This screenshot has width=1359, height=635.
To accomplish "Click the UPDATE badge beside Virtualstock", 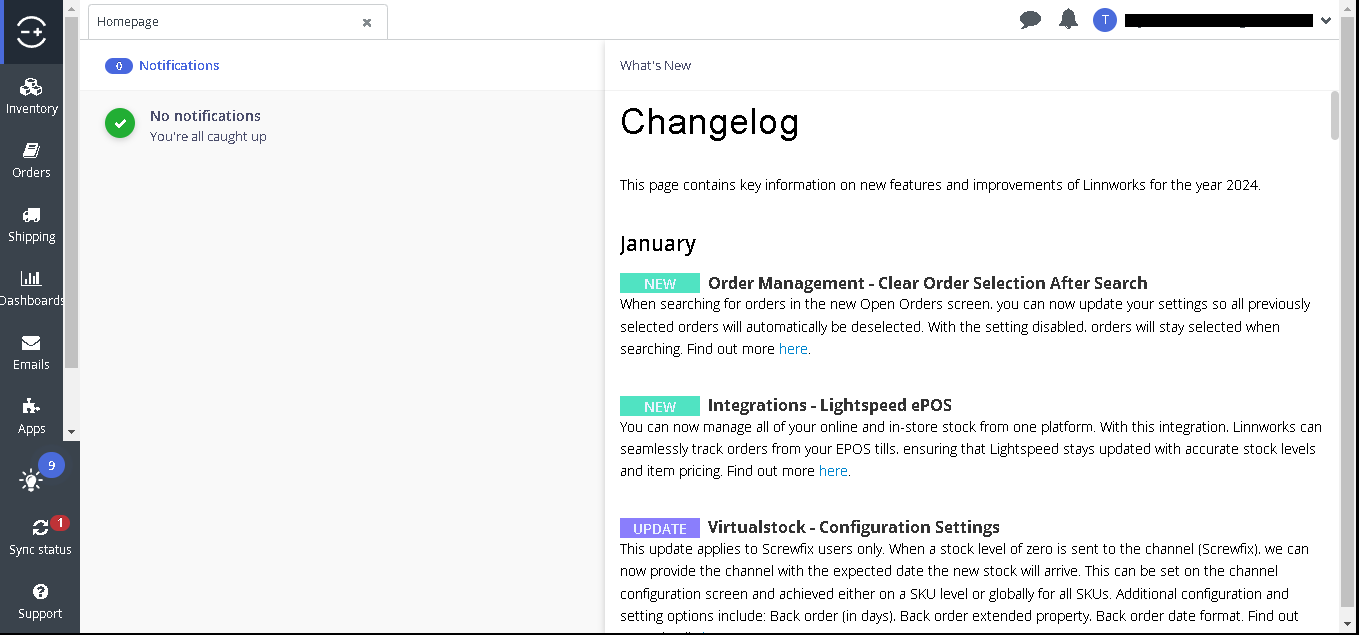I will click(660, 528).
